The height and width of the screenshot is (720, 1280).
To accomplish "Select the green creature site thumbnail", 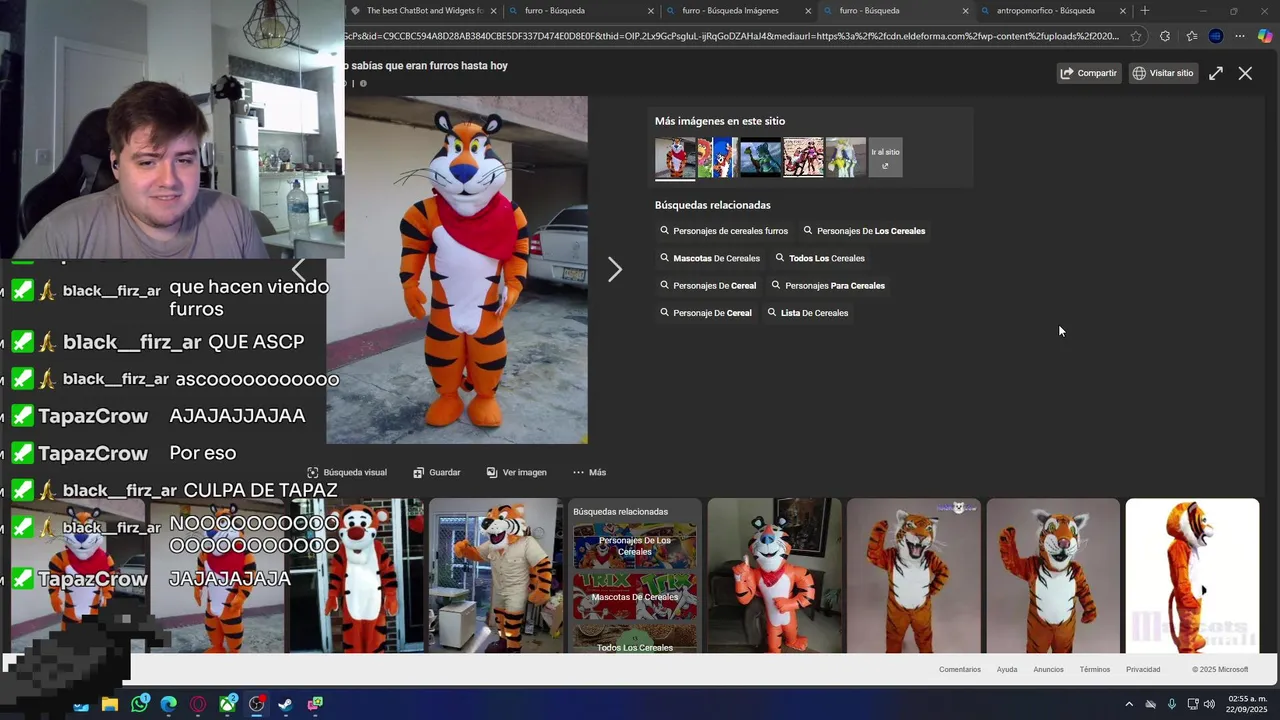I will coord(760,158).
